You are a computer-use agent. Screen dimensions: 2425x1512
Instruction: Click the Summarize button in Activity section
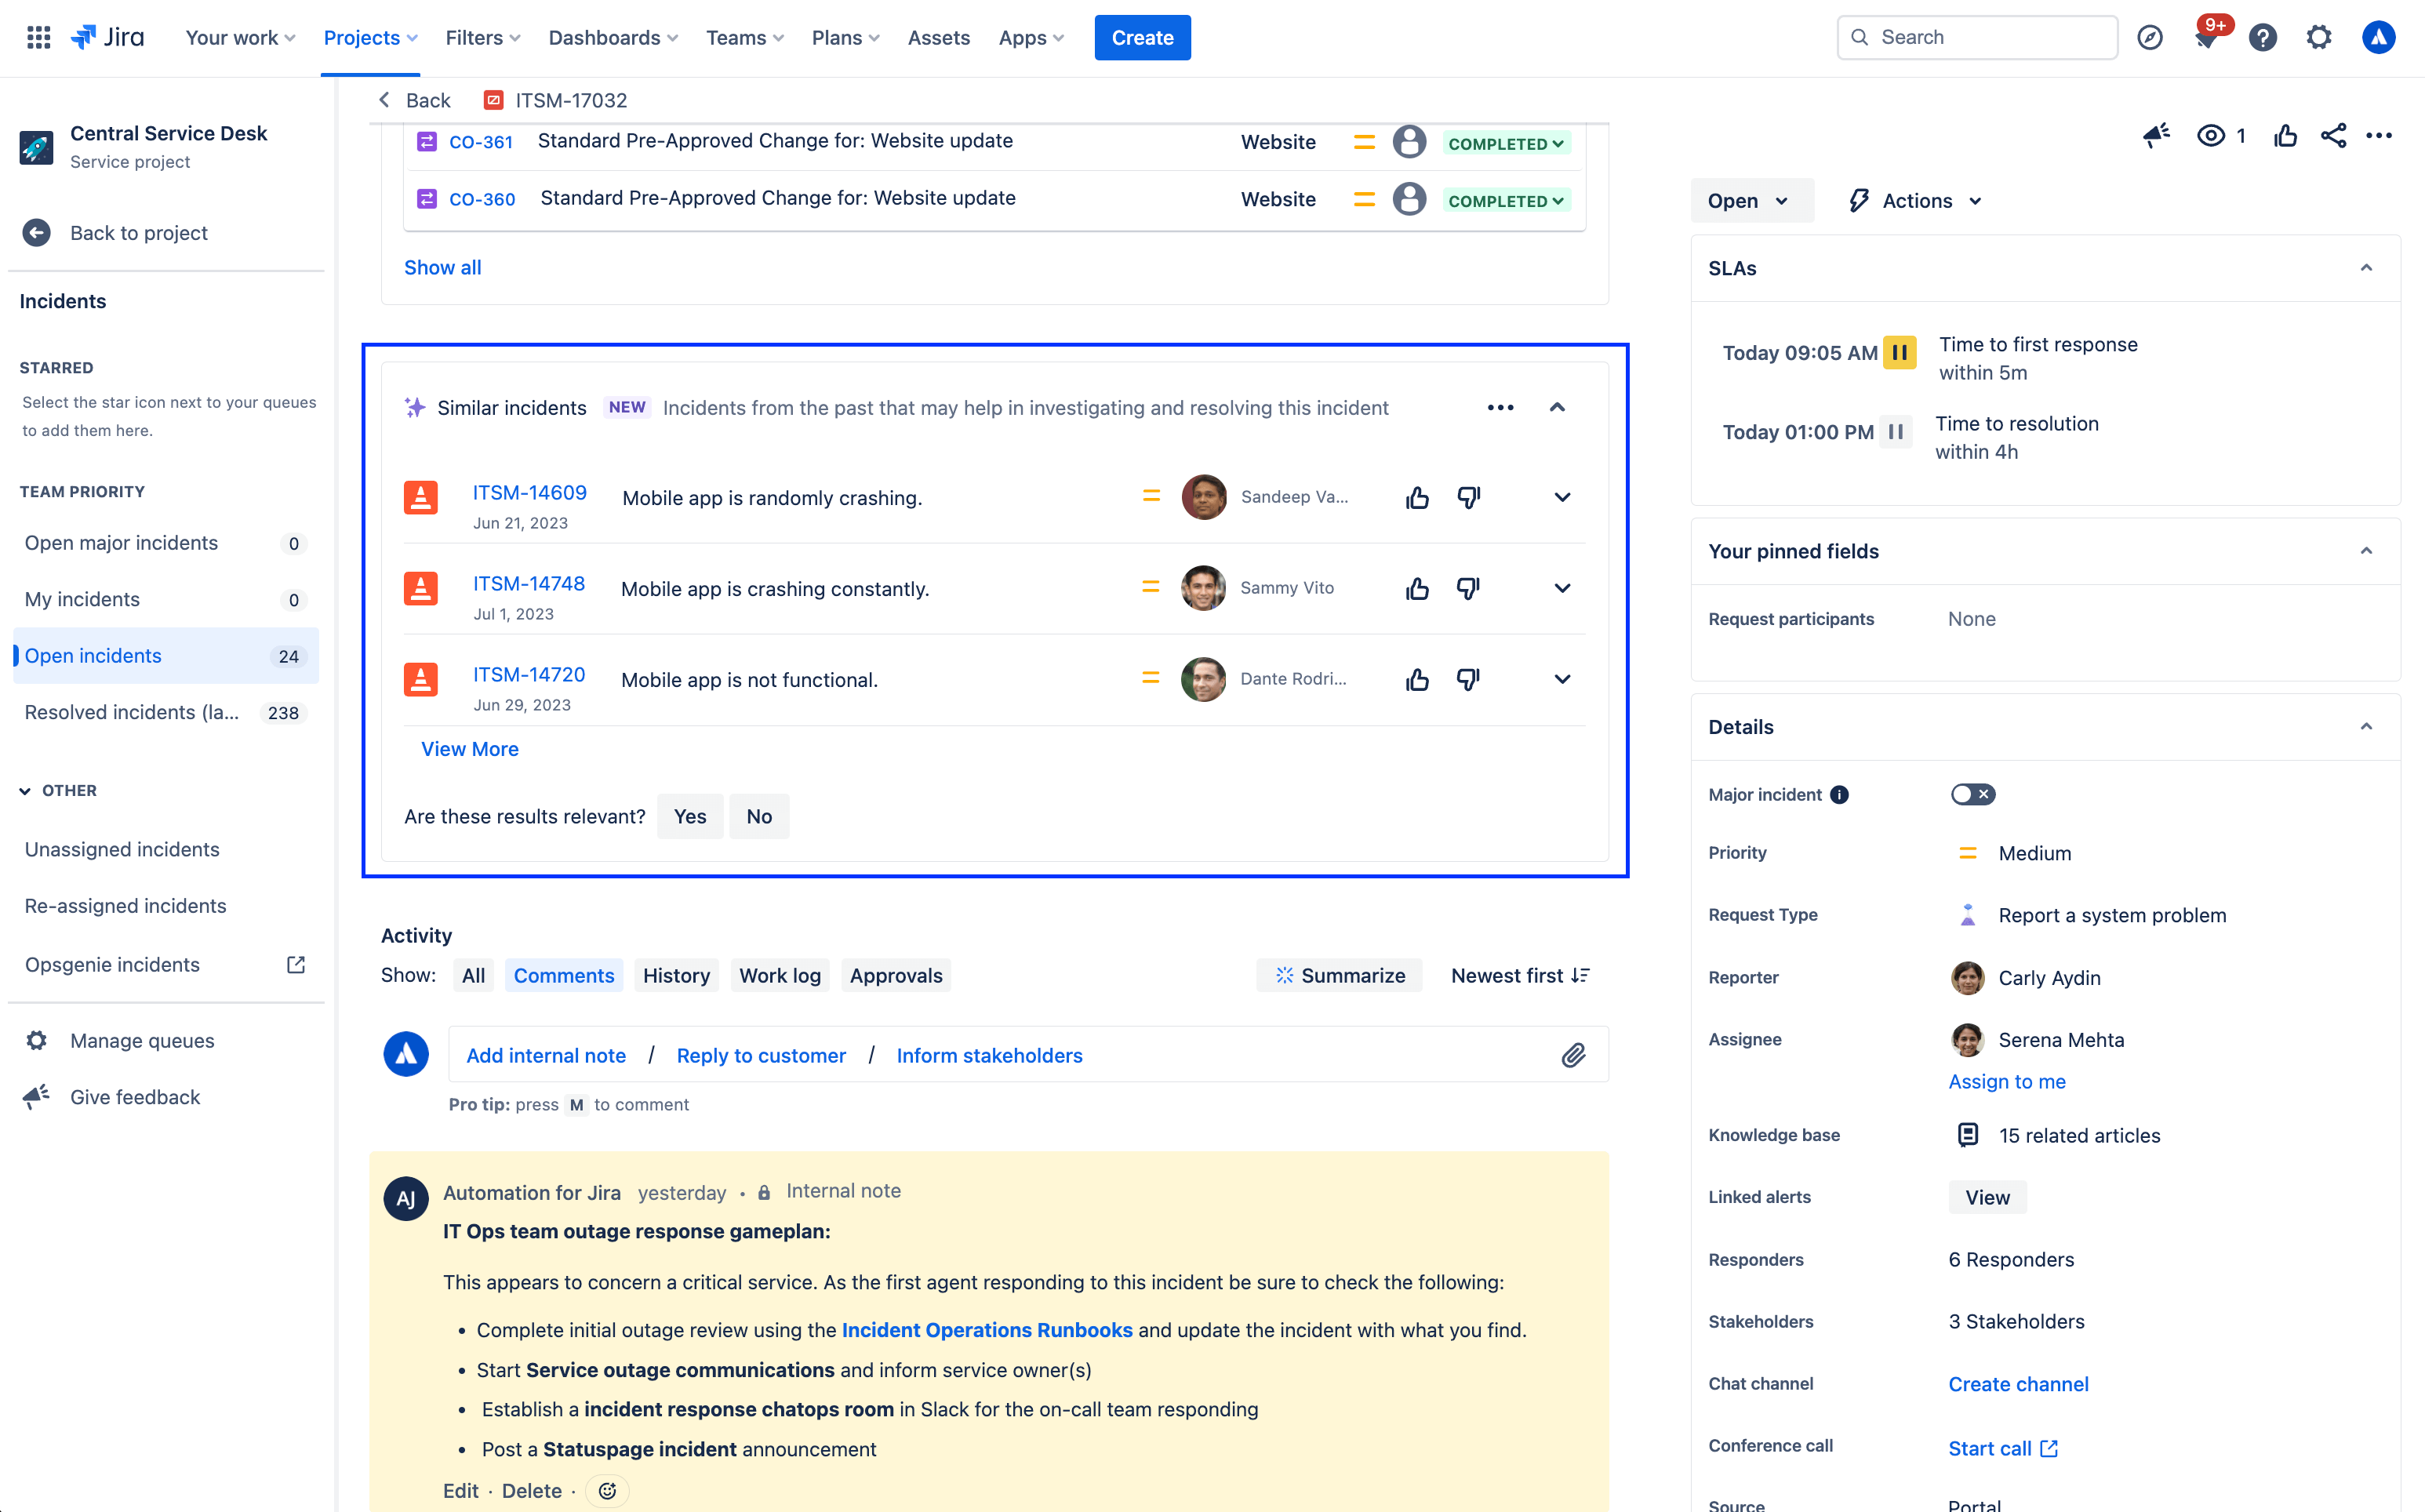pyautogui.click(x=1338, y=976)
